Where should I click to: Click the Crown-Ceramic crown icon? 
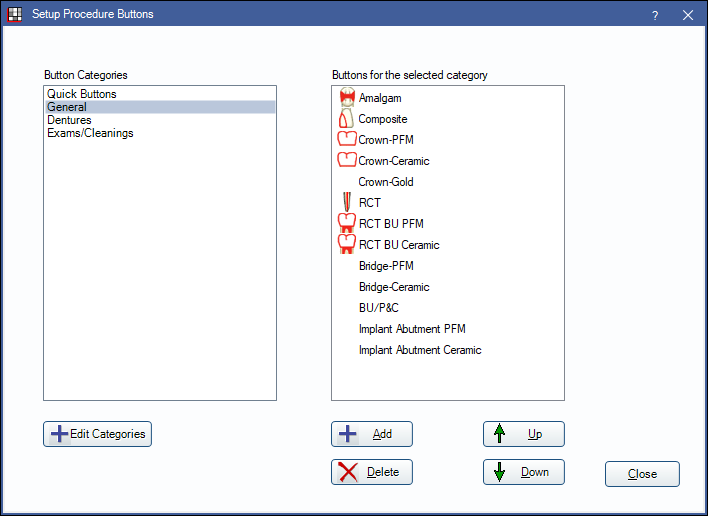pos(347,161)
